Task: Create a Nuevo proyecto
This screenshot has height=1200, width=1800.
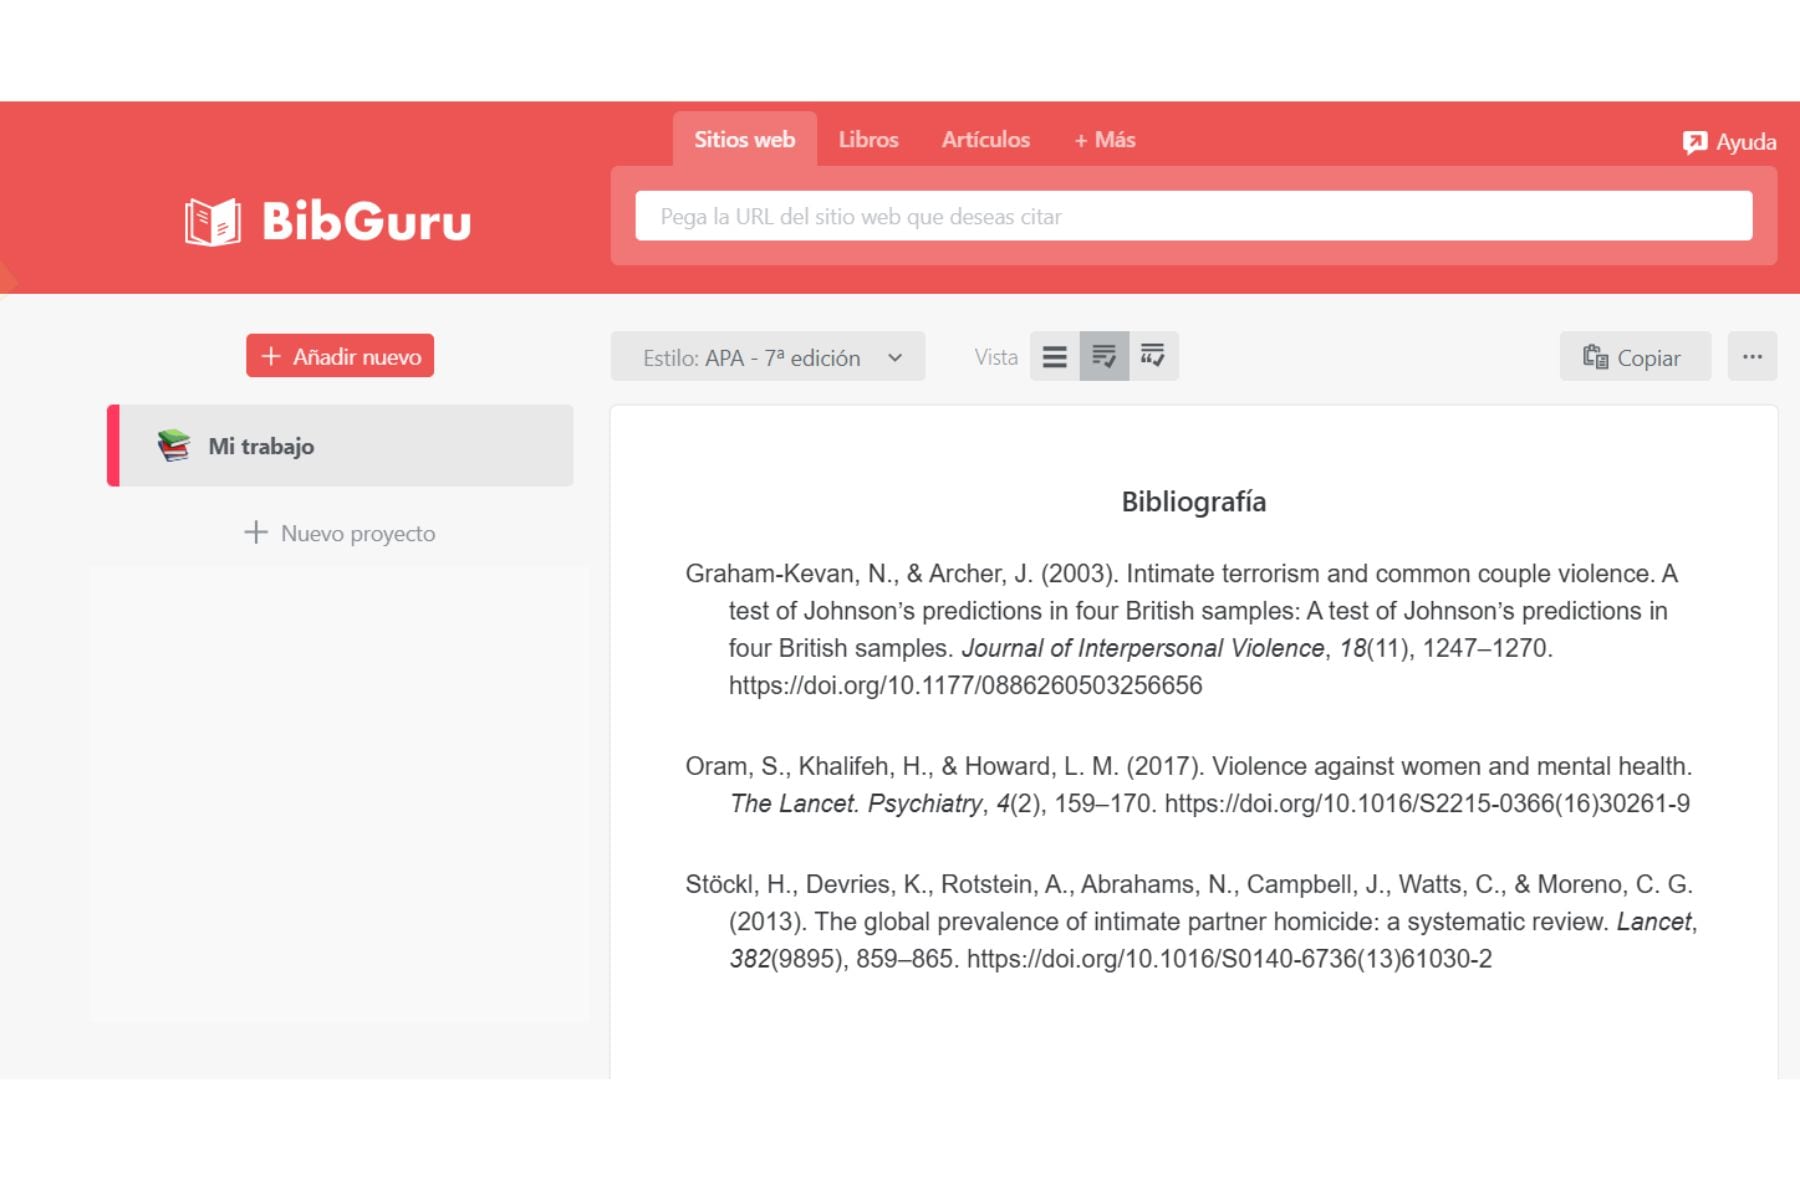Action: point(340,533)
